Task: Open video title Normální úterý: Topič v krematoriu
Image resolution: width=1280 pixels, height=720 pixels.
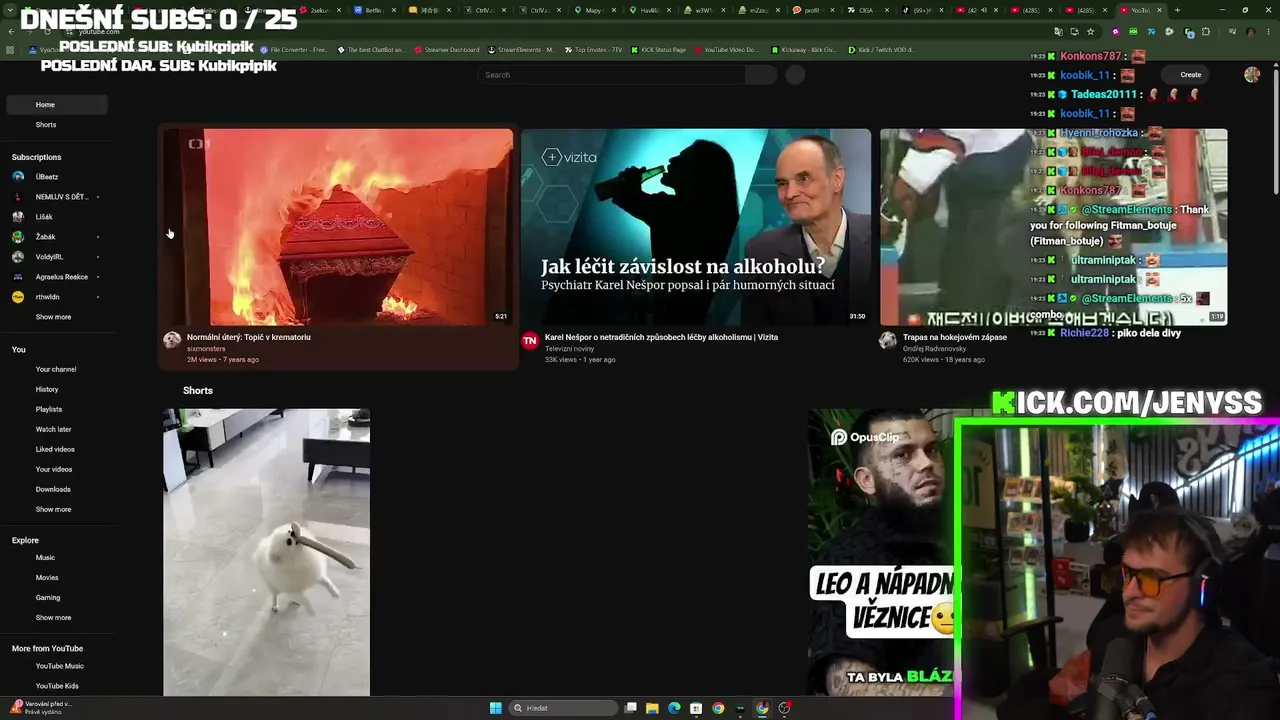Action: click(x=249, y=337)
